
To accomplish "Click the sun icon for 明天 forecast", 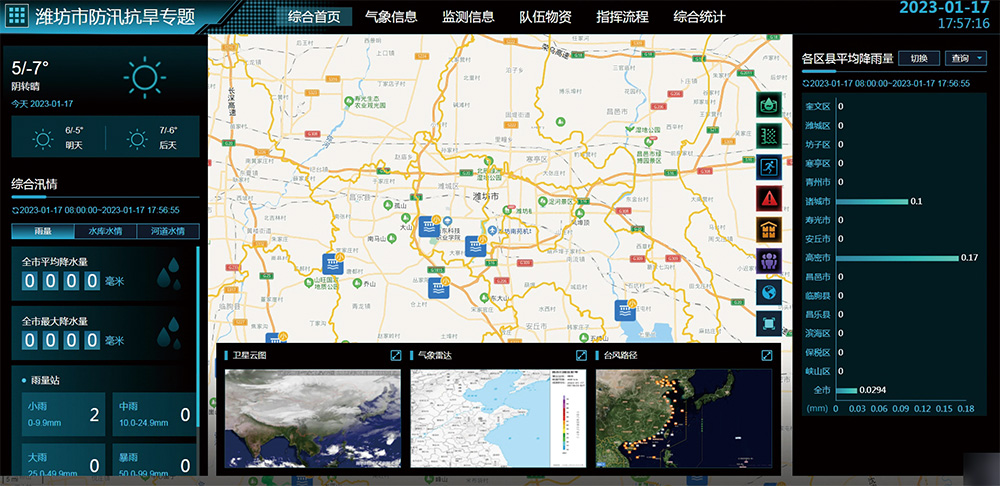I will (43, 138).
